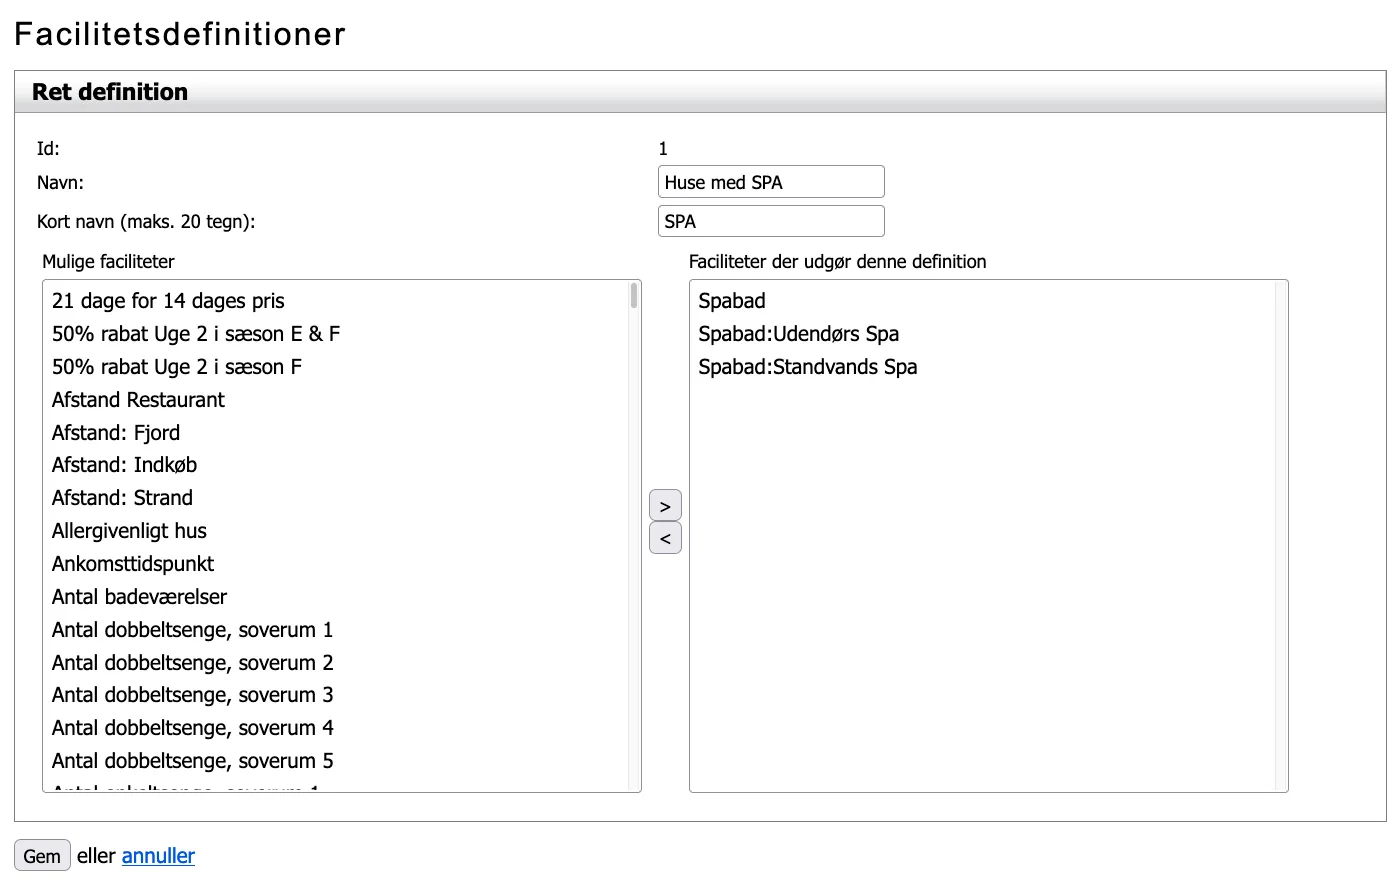Screen dimensions: 1398x885
Task: Select 'Antal badeværelser' facility
Action: (x=139, y=597)
